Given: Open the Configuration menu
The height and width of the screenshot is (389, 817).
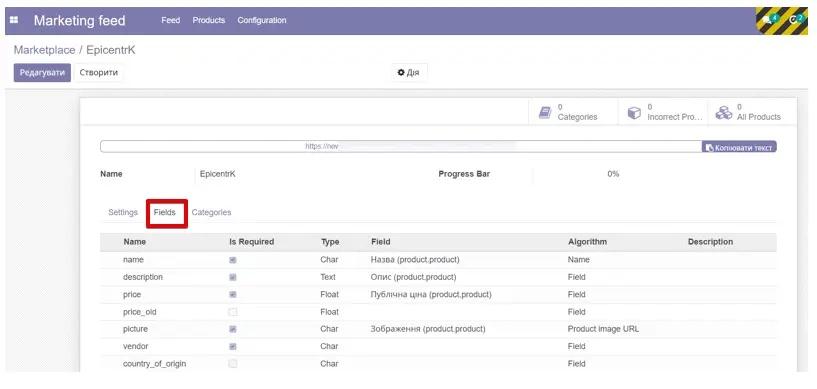Looking at the screenshot, I should [262, 20].
